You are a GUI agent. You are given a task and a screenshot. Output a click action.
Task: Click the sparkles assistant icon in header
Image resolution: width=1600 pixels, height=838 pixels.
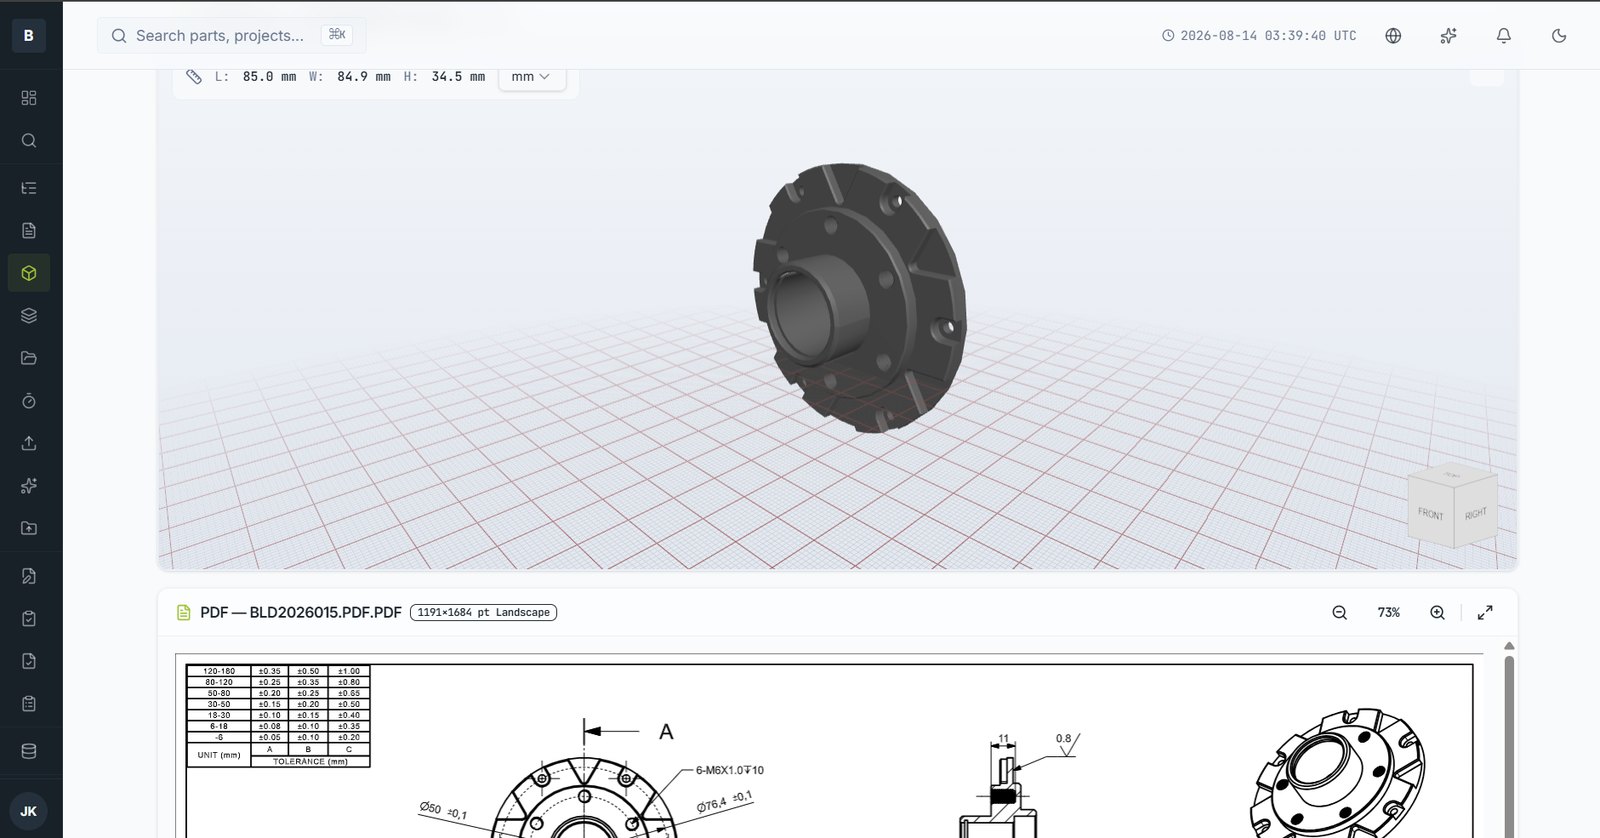1448,35
